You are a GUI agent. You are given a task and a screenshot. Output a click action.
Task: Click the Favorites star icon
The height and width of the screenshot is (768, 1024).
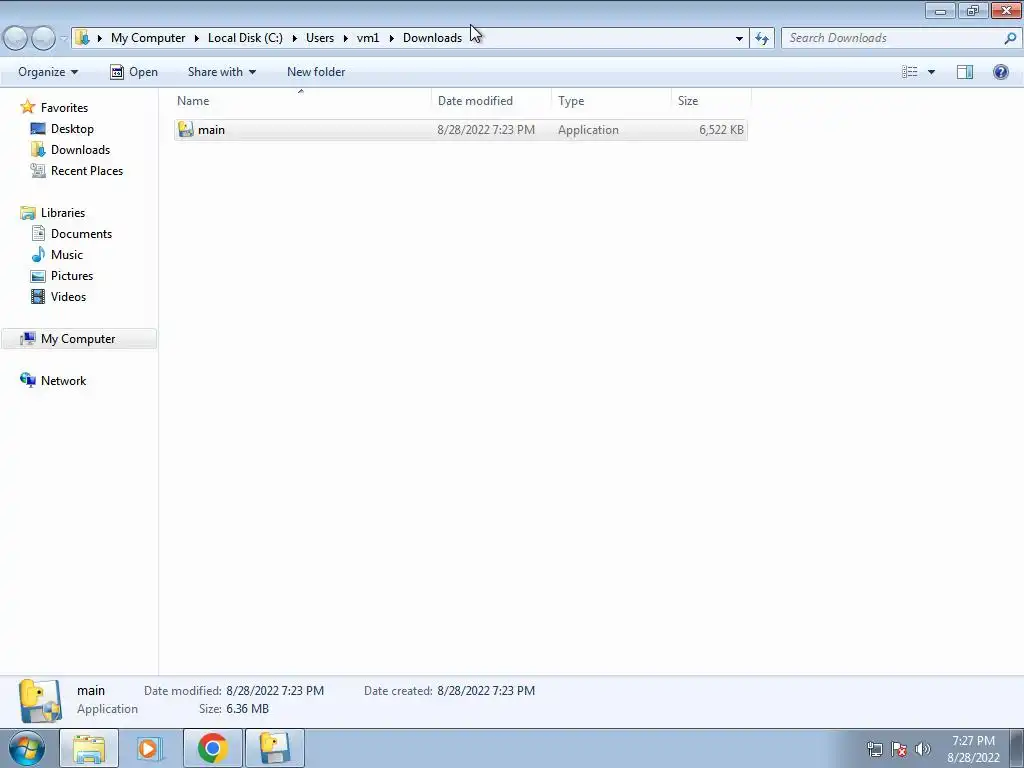[x=27, y=107]
